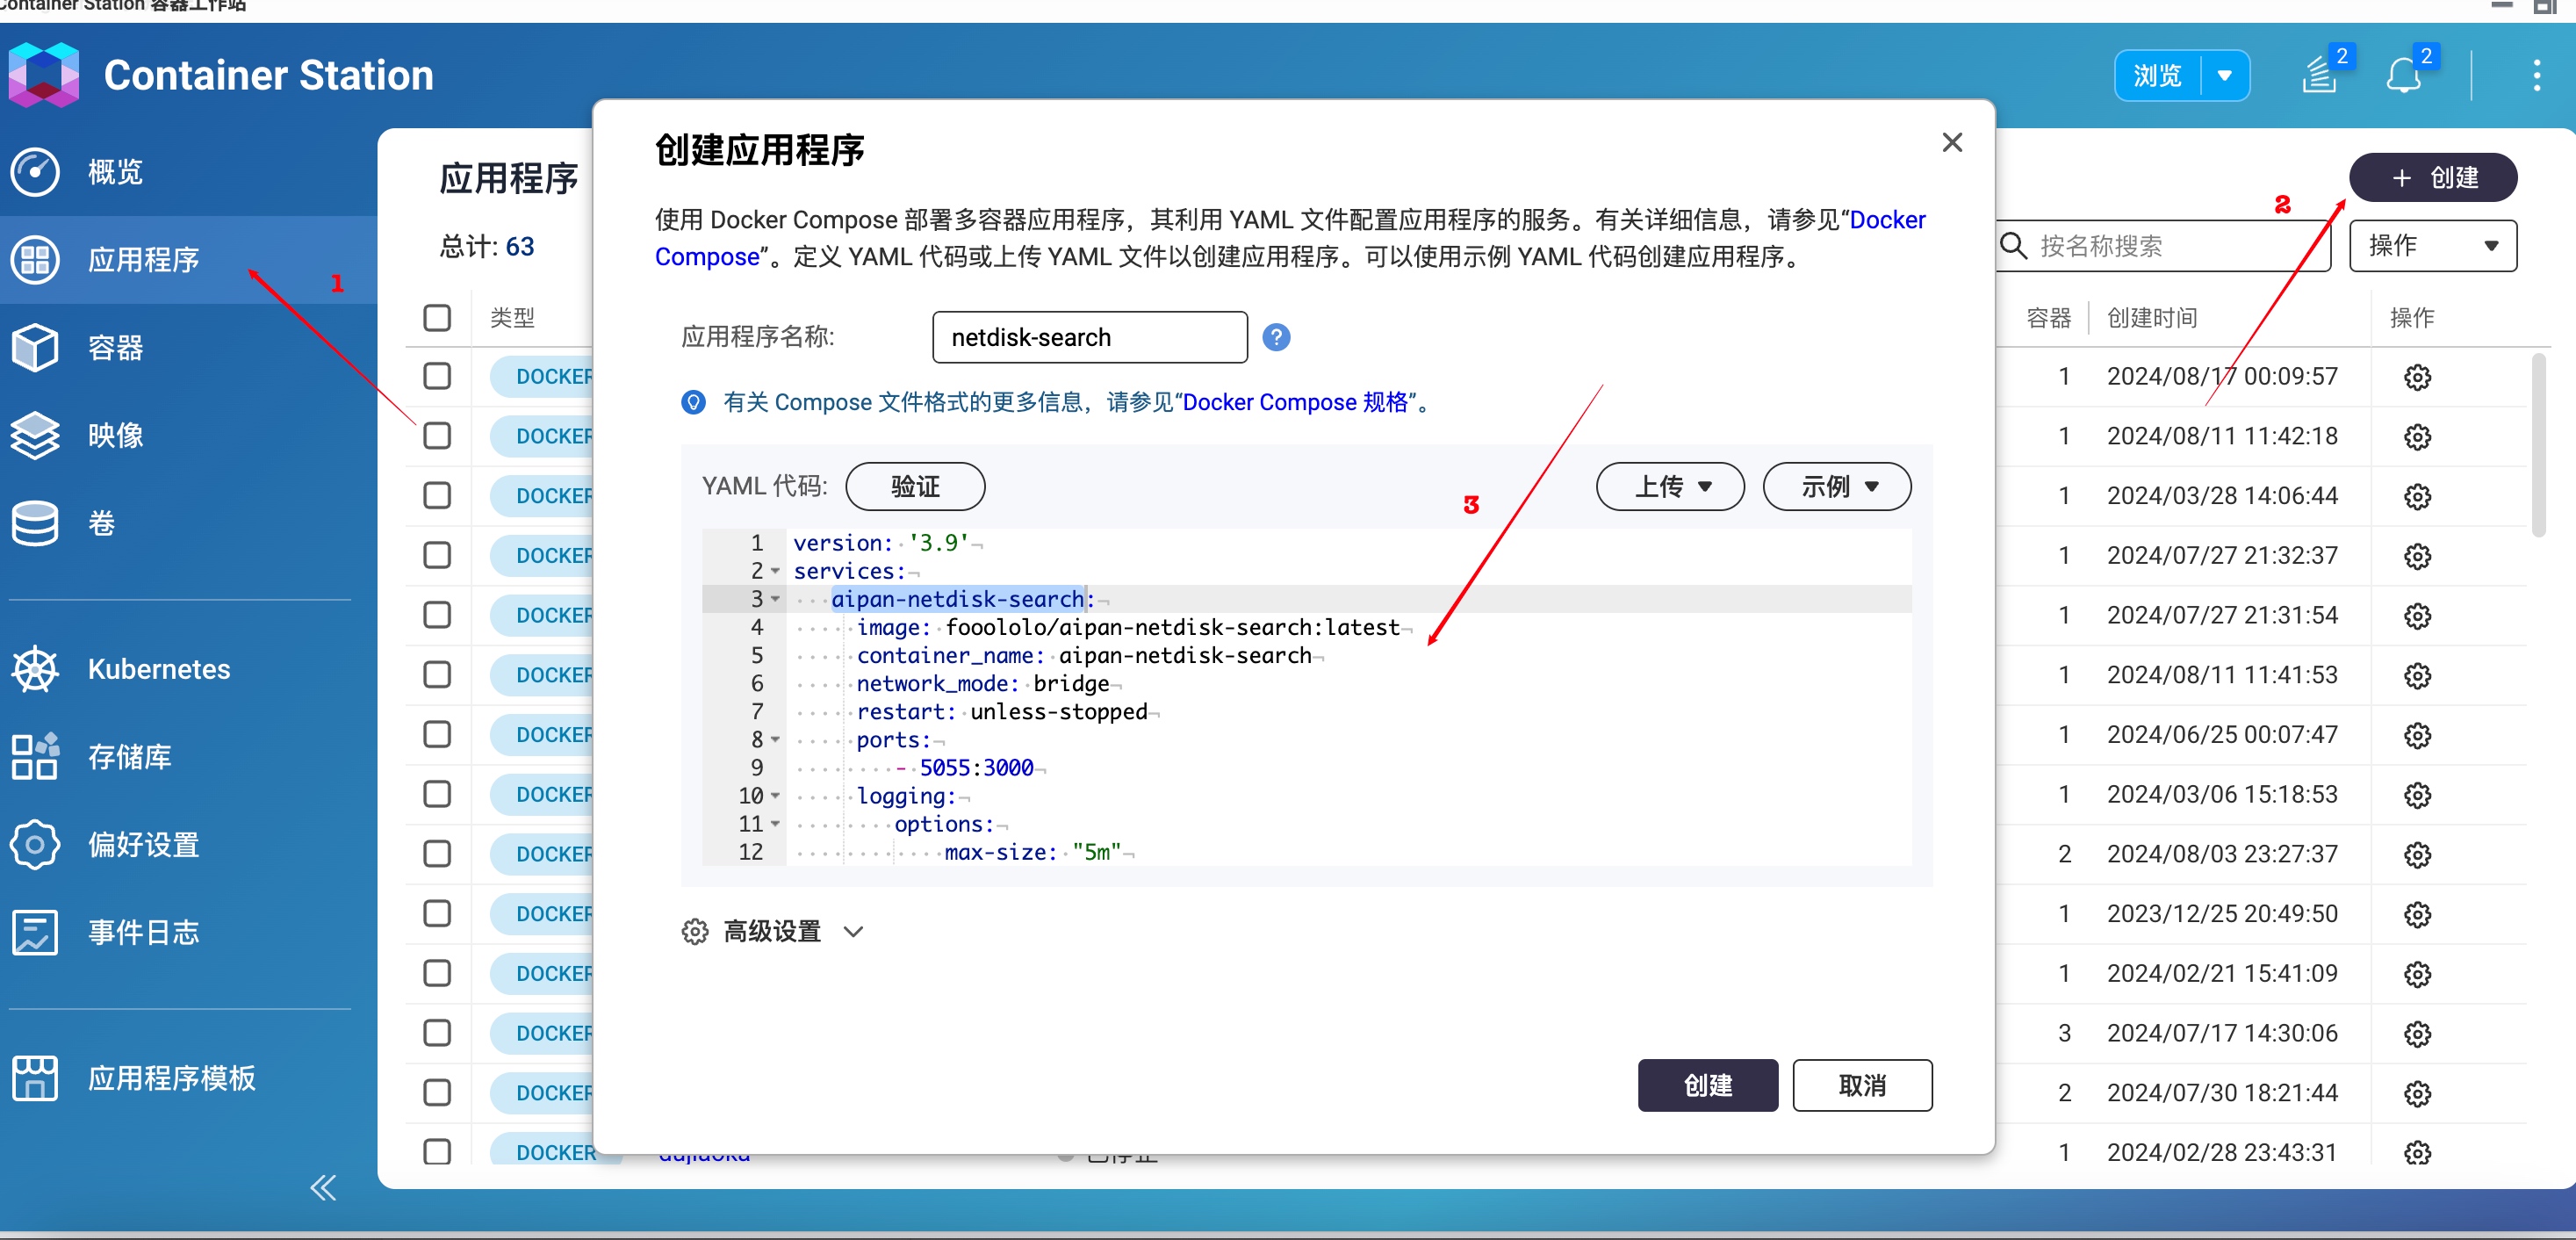Check the row for 2024/08/11 11:41:53
The width and height of the screenshot is (2576, 1240).
437,675
